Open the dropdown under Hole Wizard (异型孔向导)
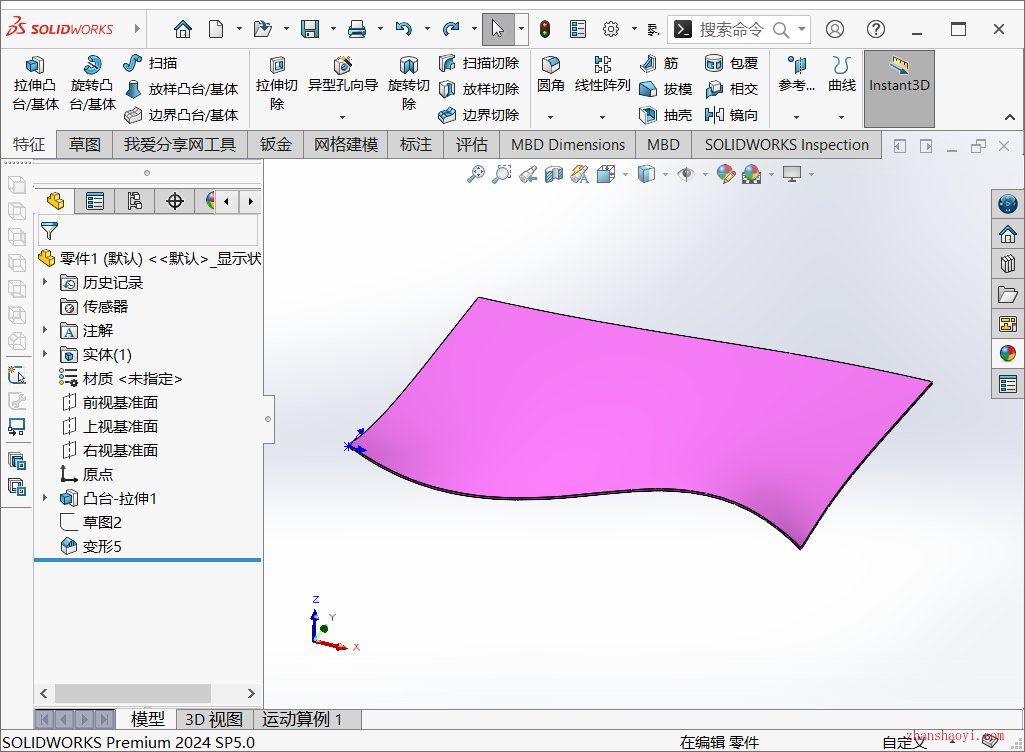Image resolution: width=1025 pixels, height=752 pixels. point(343,117)
